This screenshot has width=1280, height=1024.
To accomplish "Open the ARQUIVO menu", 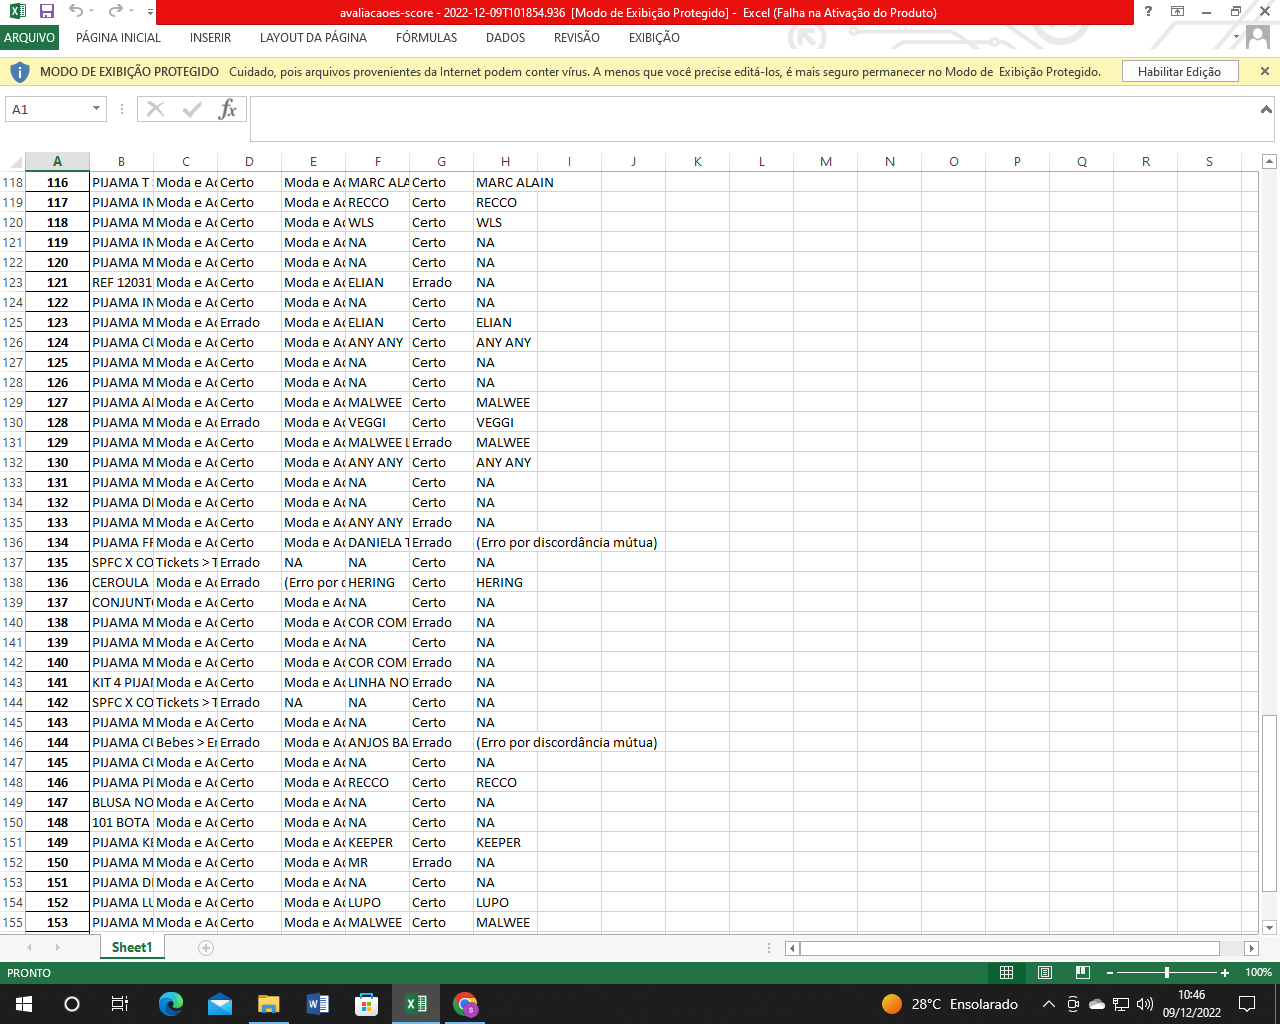I will [x=29, y=38].
